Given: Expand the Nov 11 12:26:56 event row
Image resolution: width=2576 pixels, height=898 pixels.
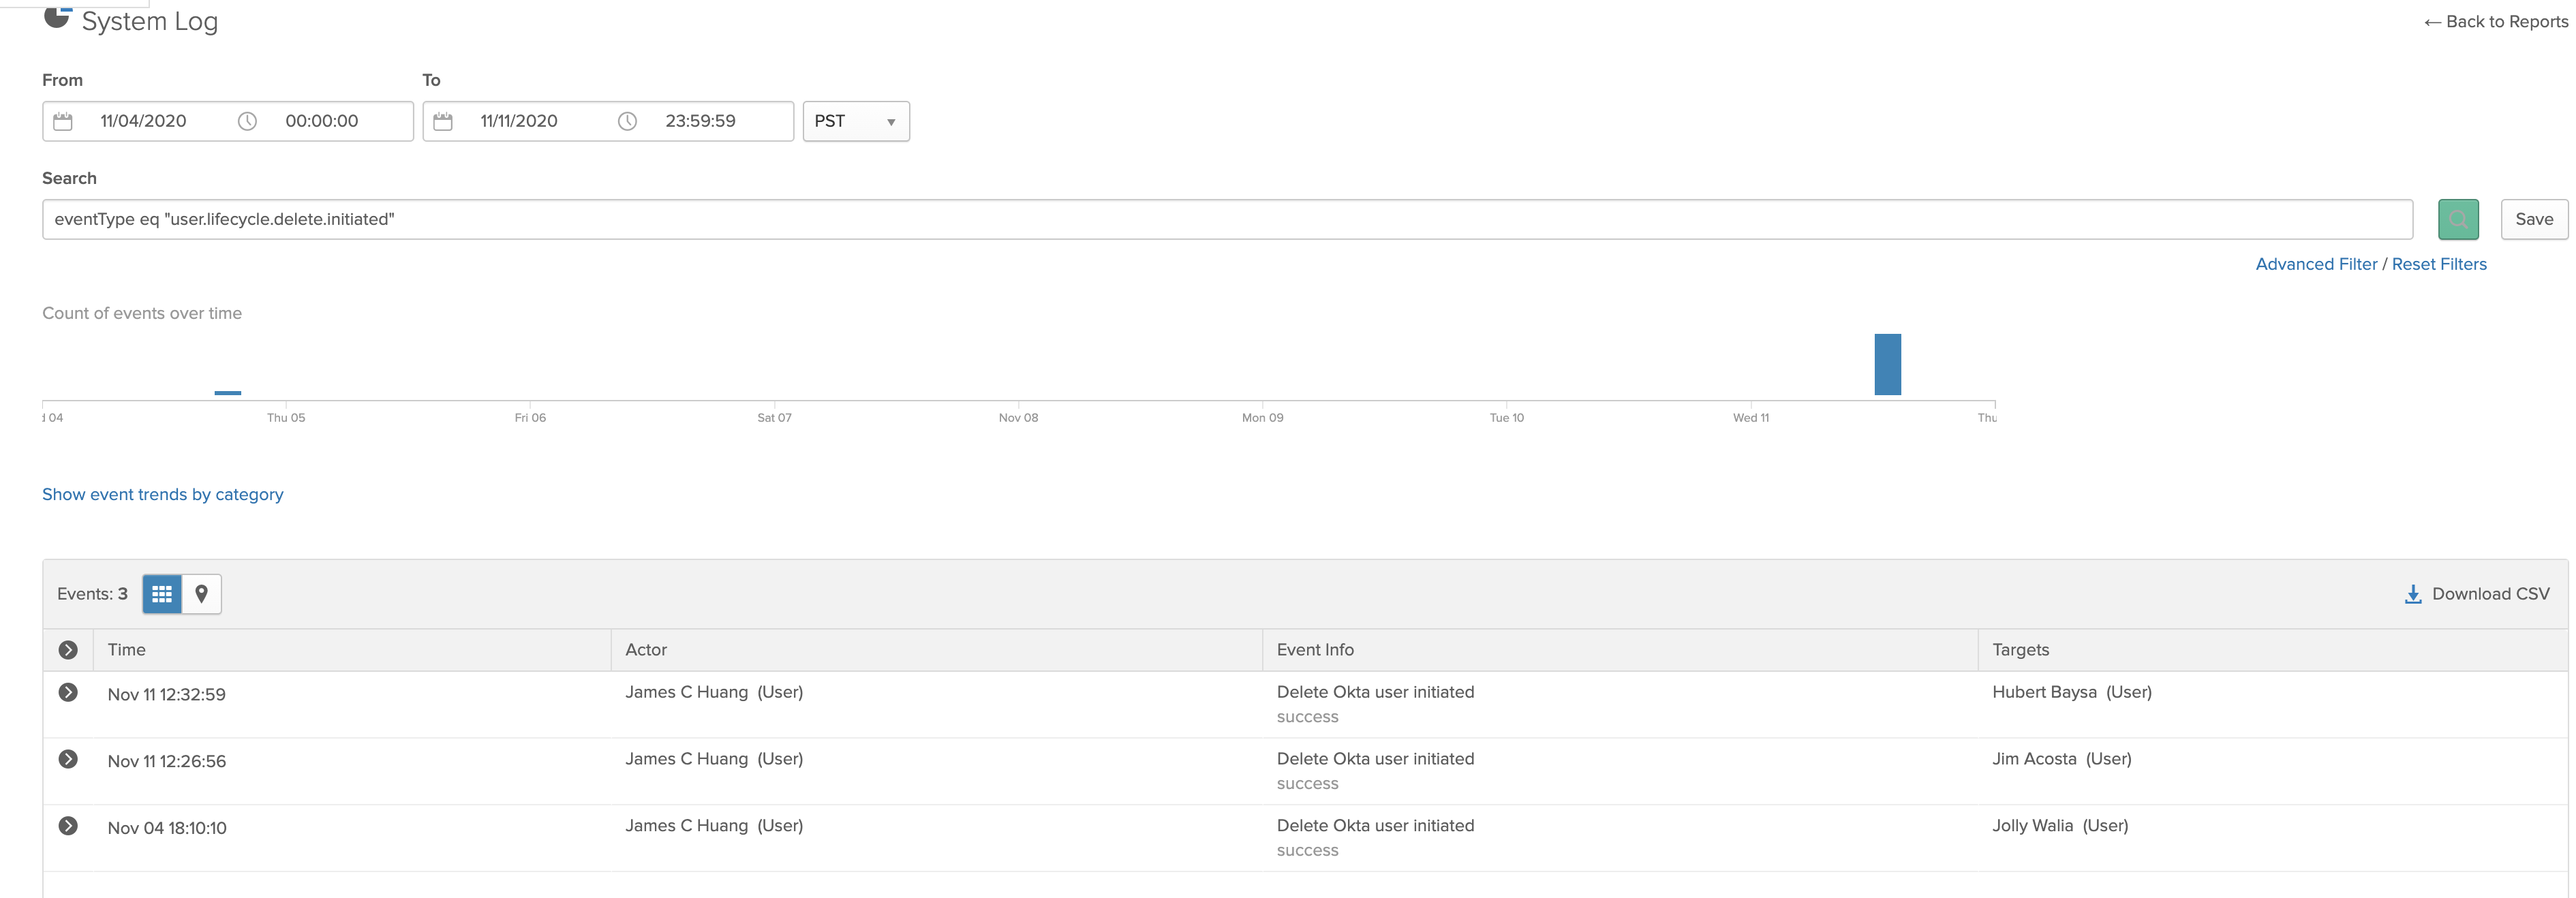Looking at the screenshot, I should 68,759.
